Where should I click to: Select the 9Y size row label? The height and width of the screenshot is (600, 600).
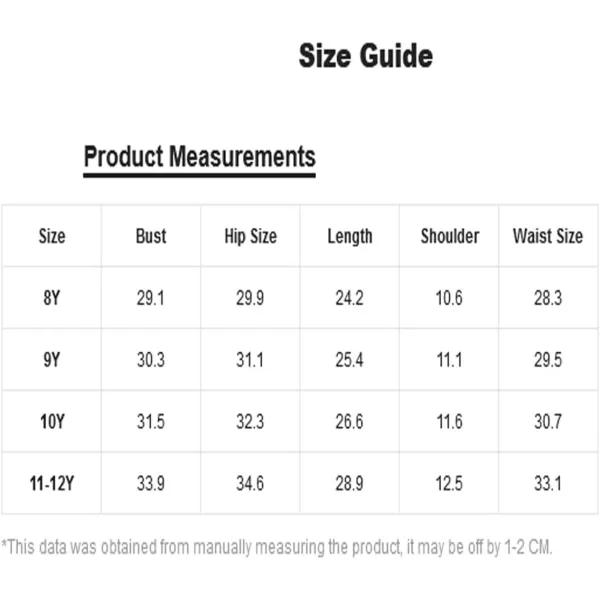(52, 360)
